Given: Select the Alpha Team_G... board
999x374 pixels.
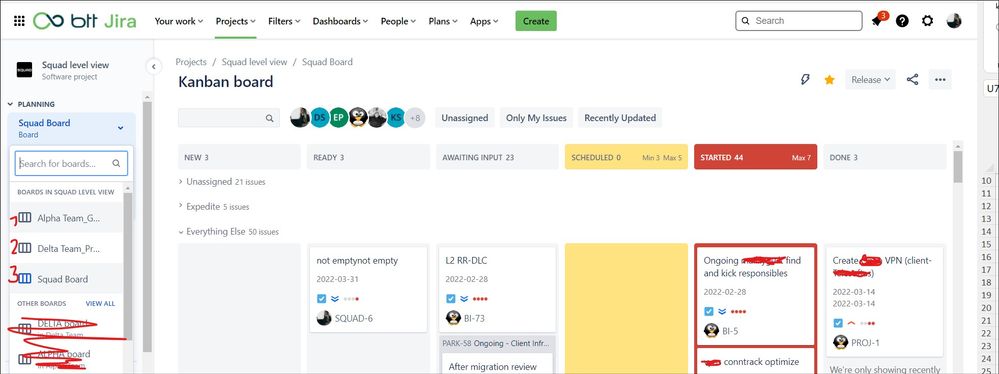Looking at the screenshot, I should point(66,218).
